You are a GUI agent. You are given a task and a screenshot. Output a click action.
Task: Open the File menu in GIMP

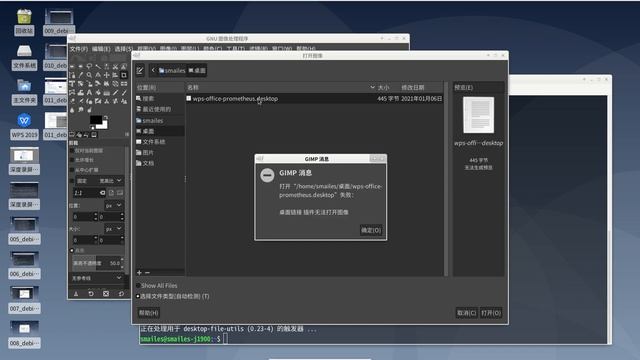pyautogui.click(x=78, y=49)
